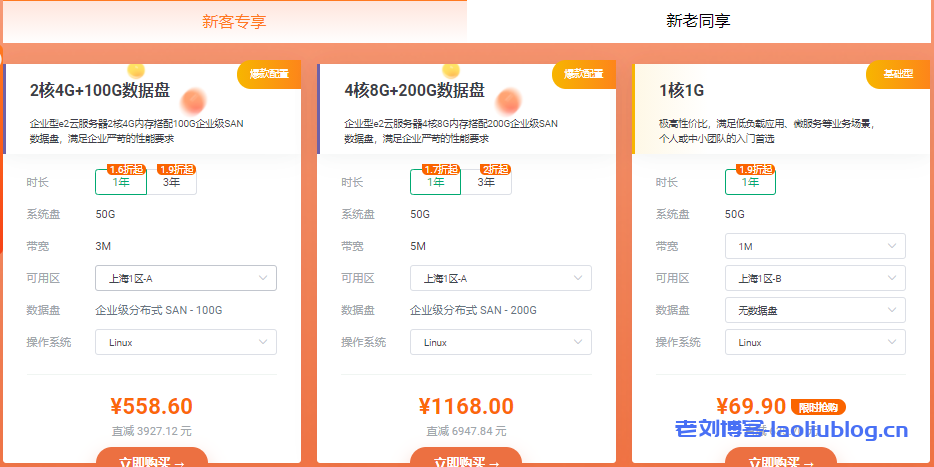Click 爆款配置 badge on 4核8G card
The width and height of the screenshot is (934, 467).
pyautogui.click(x=584, y=74)
